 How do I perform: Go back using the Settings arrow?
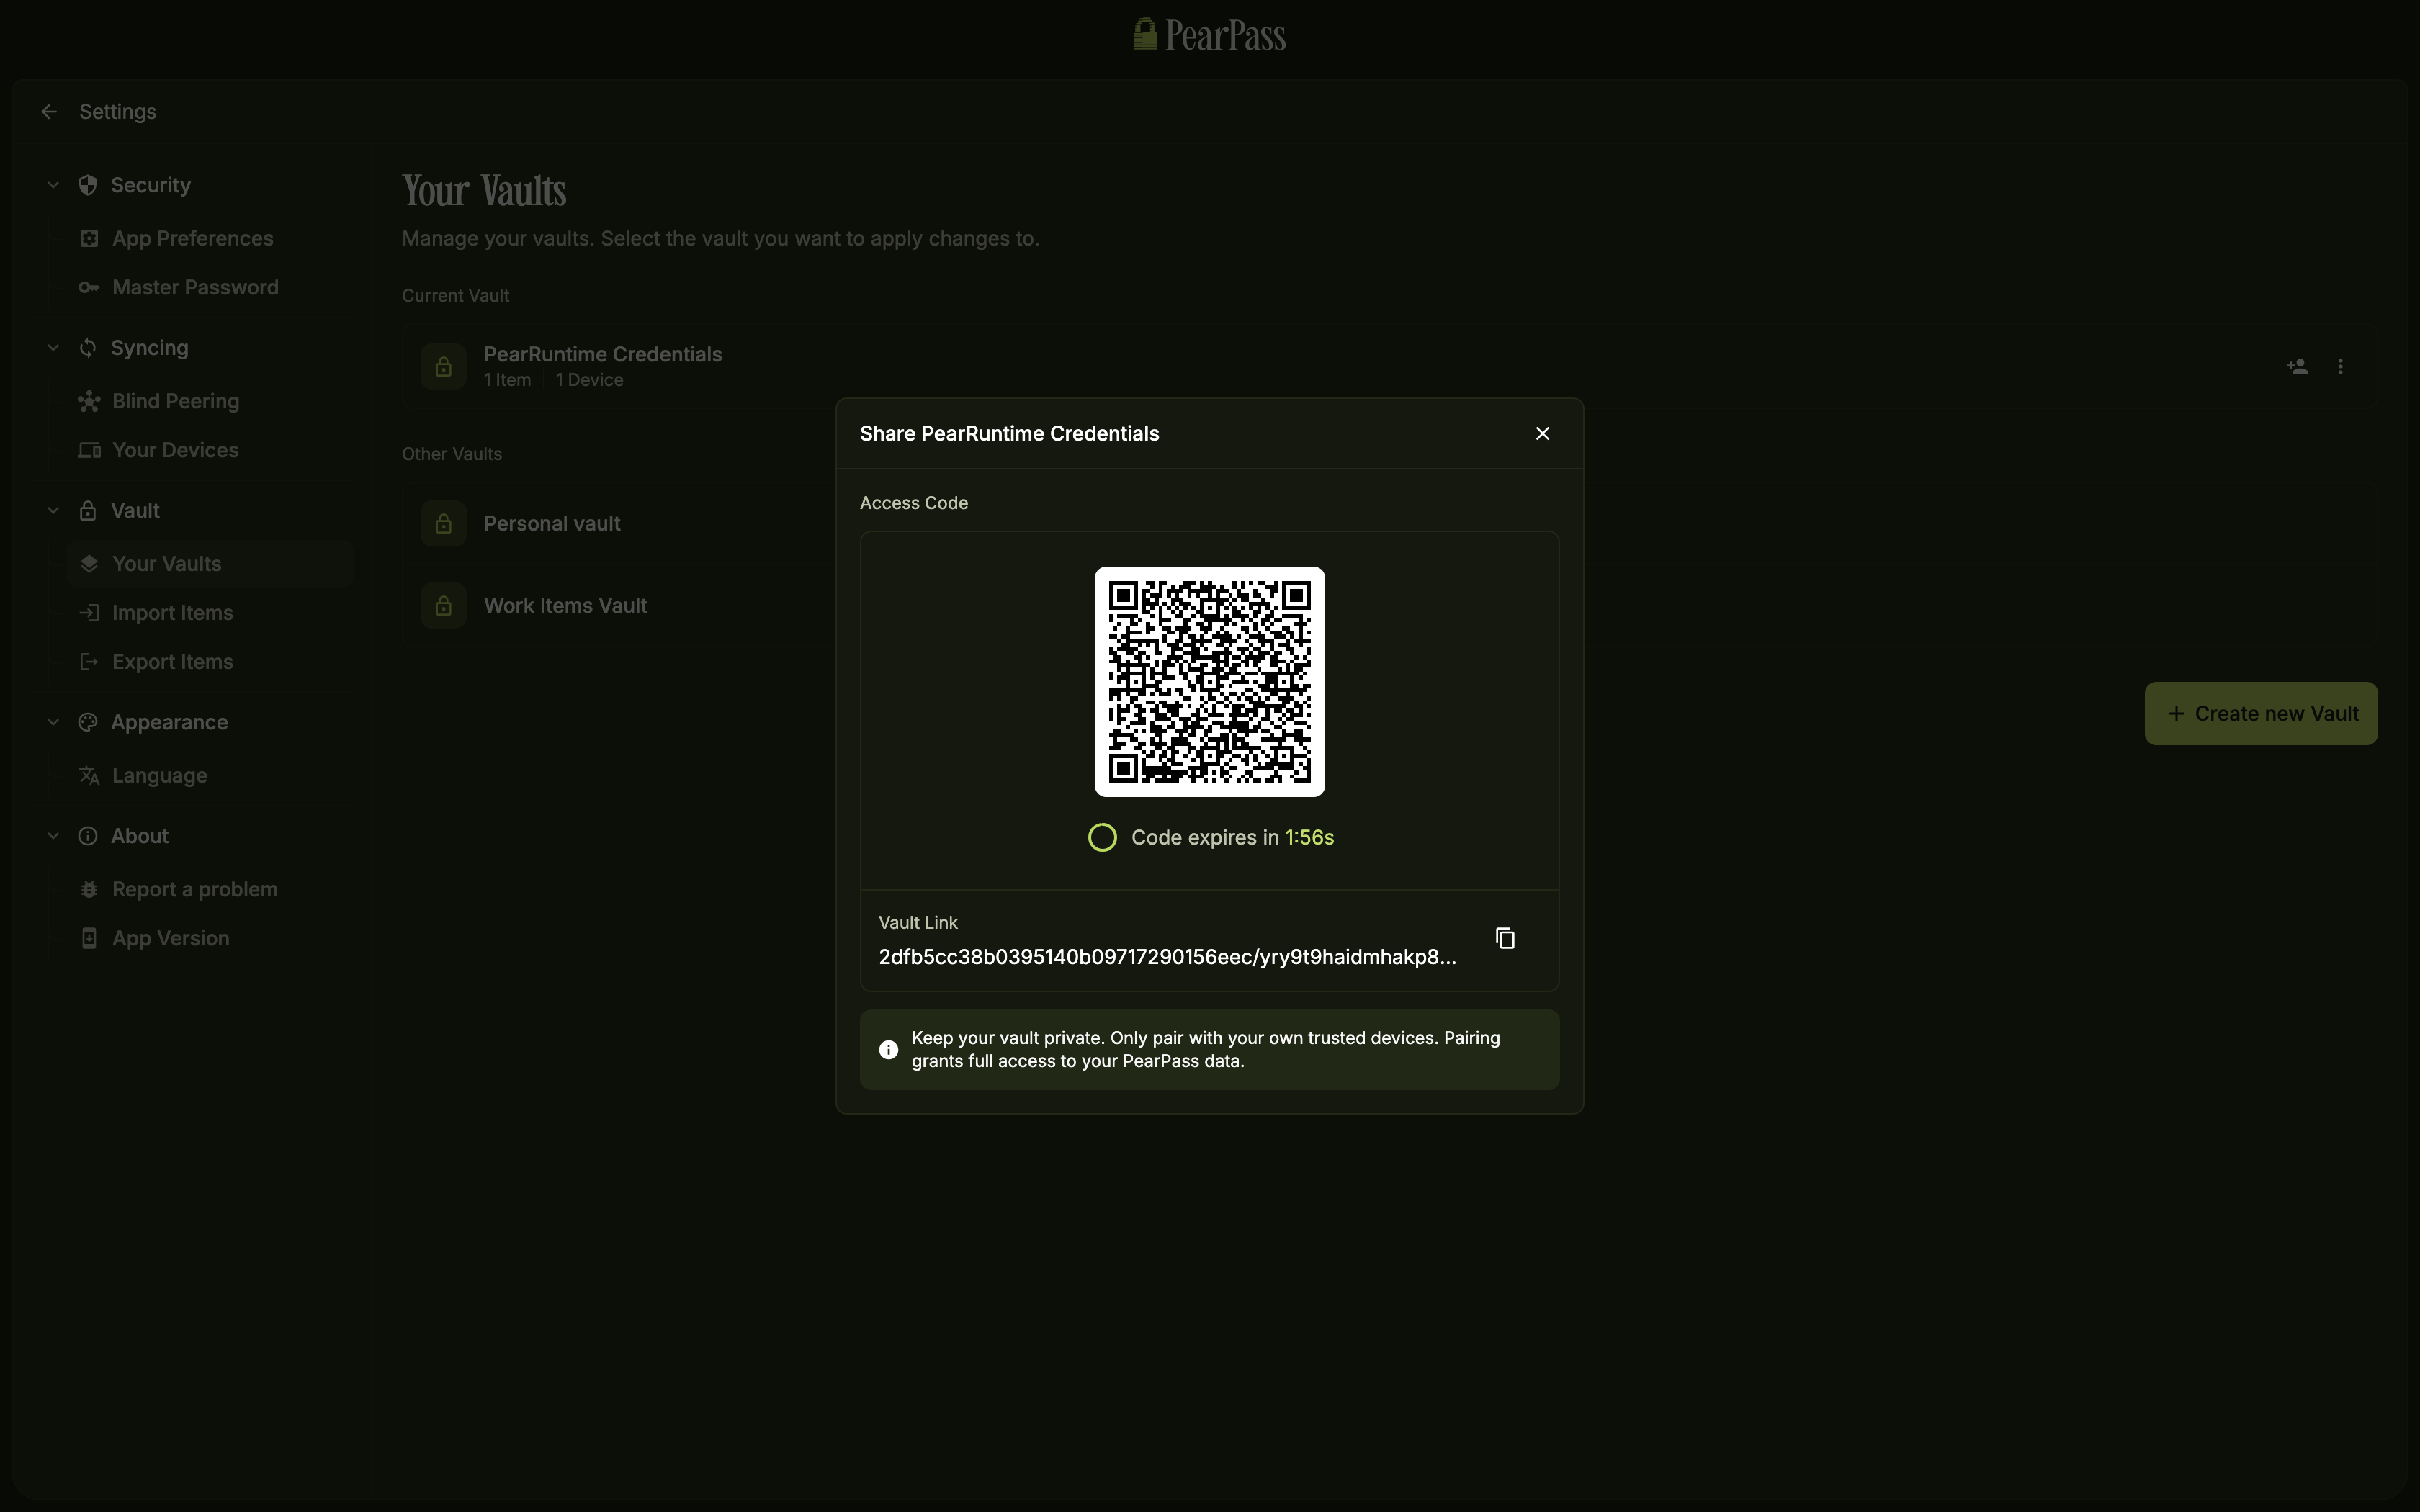point(49,112)
